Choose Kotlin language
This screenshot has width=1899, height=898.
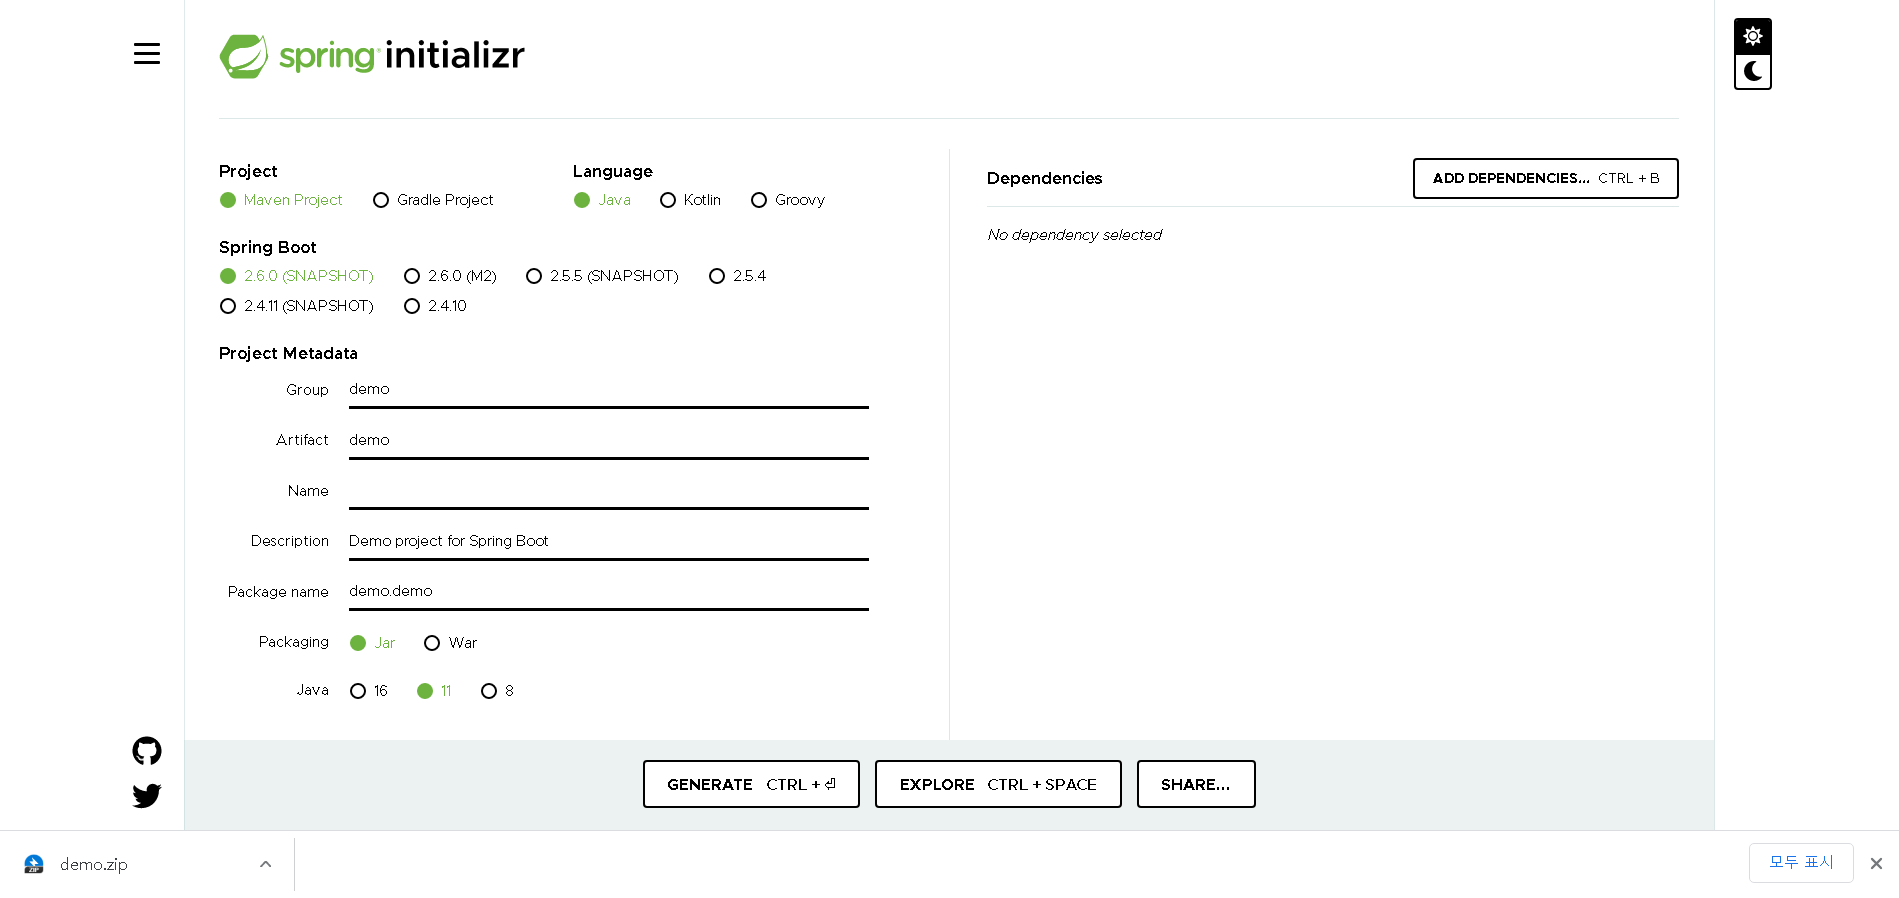click(x=690, y=200)
